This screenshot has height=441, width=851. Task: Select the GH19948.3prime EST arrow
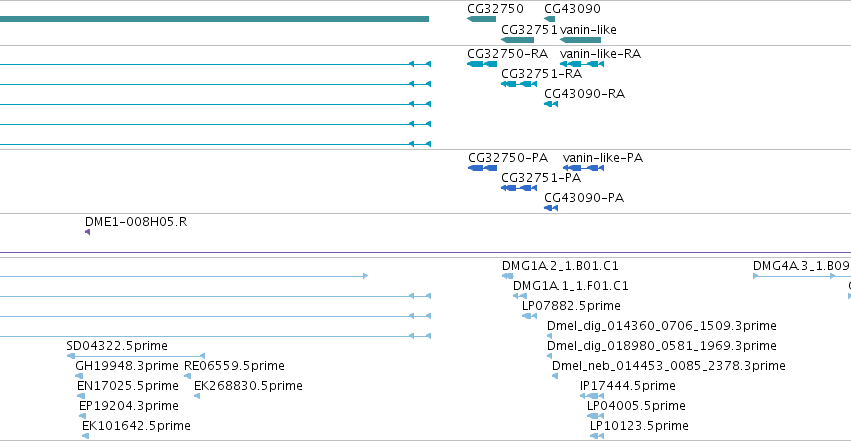coord(79,376)
